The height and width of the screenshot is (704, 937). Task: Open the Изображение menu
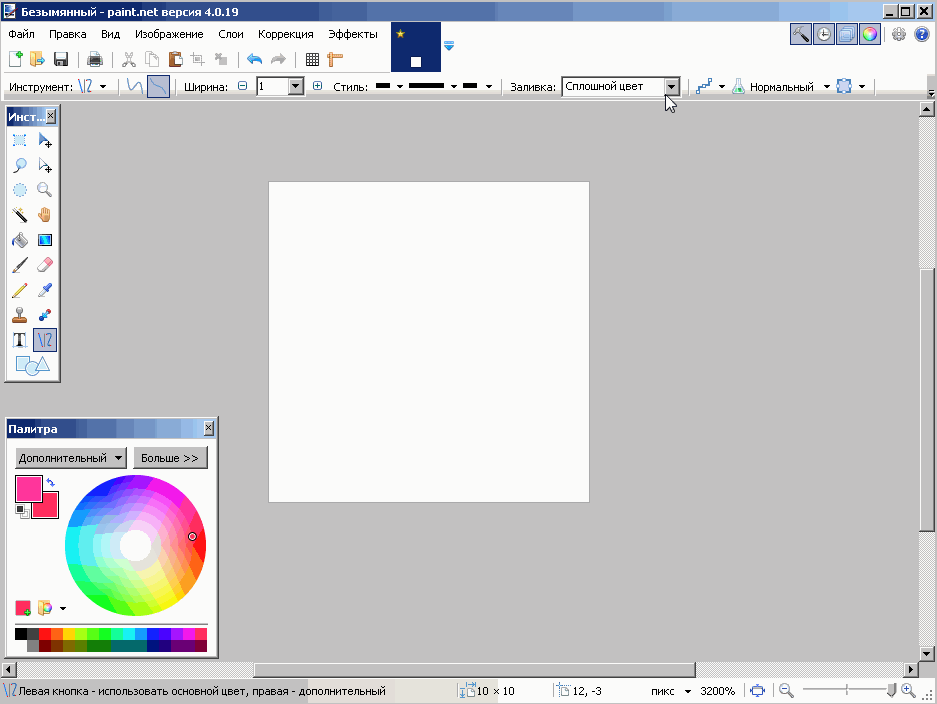click(169, 34)
